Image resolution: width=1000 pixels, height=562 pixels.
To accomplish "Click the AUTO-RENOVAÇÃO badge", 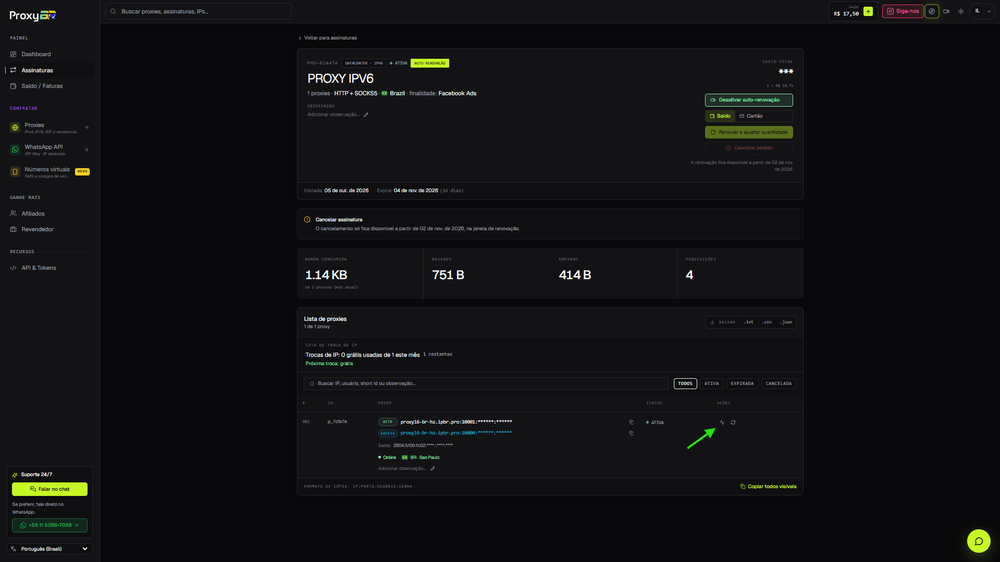I will [x=430, y=63].
